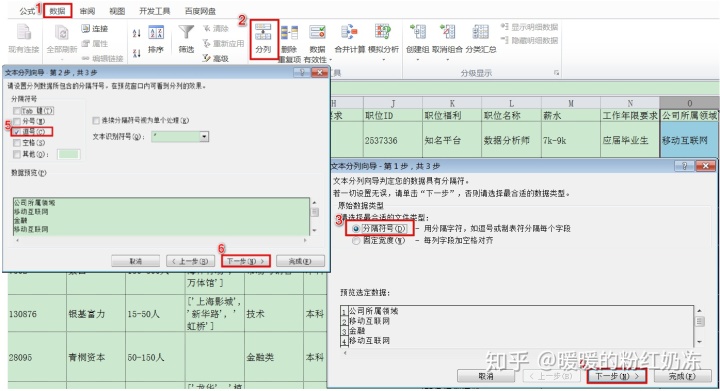The height and width of the screenshot is (391, 720).
Task: Check 连续分隔符号视为单个处理 checkbox
Action: point(96,120)
